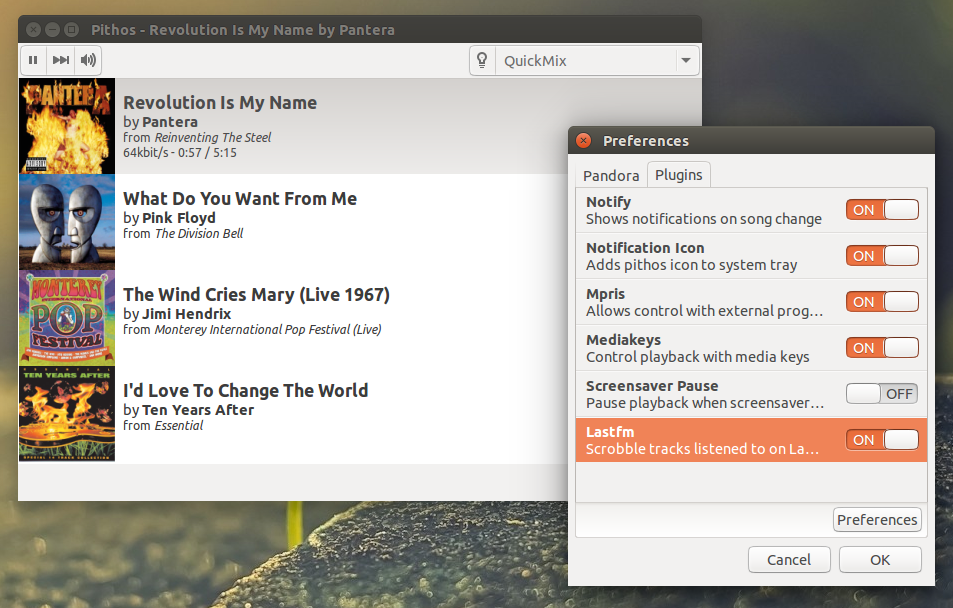953x608 pixels.
Task: Toggle the Notify plugin switch
Action: point(882,210)
